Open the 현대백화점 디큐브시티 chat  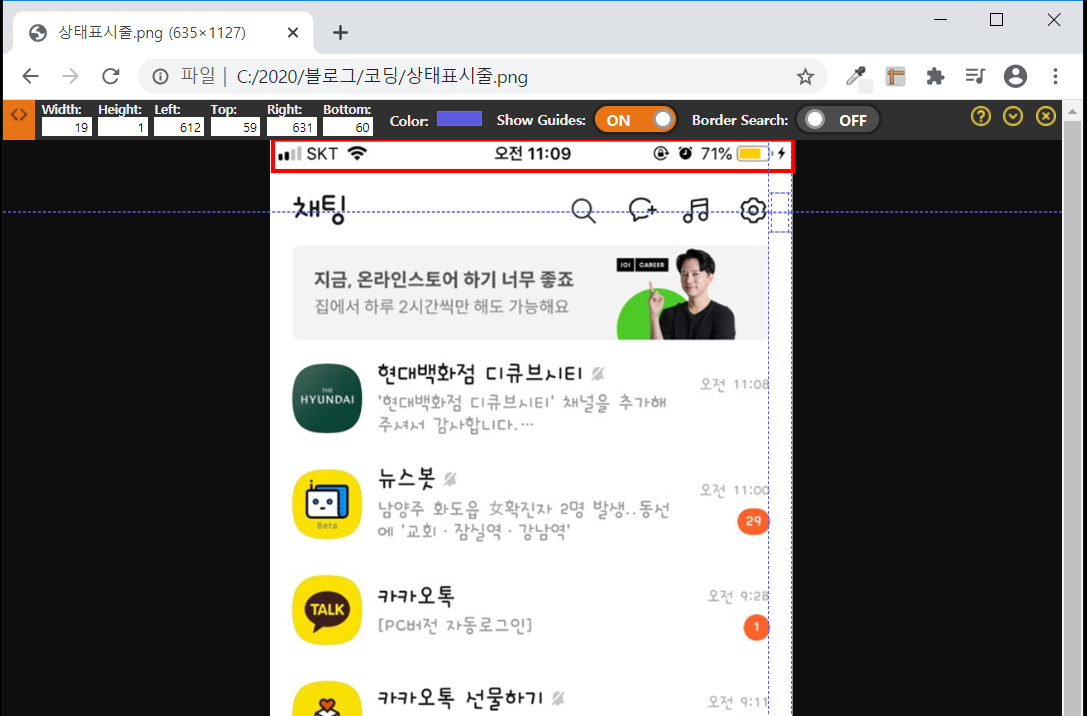[531, 399]
